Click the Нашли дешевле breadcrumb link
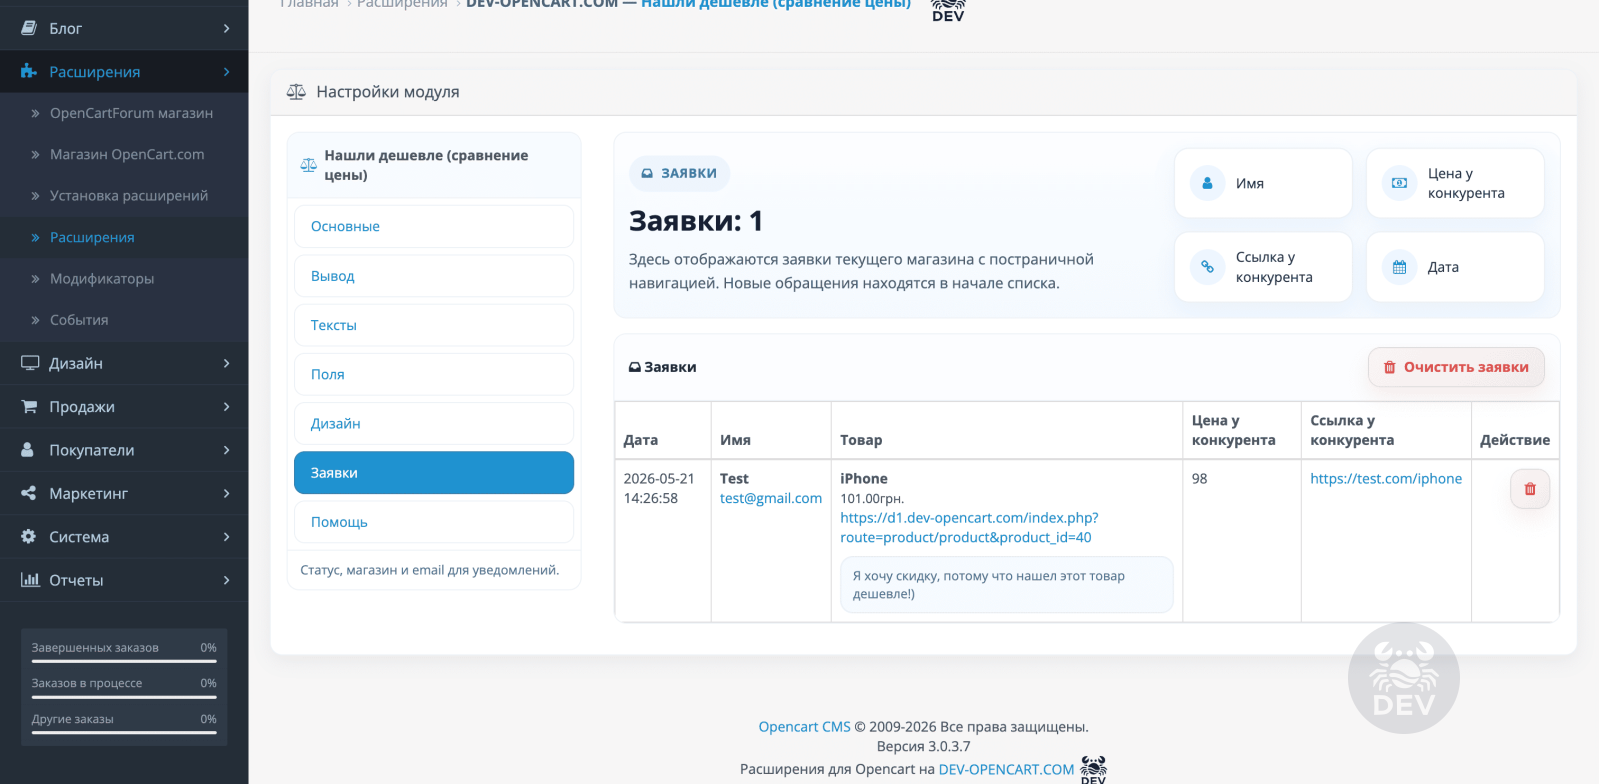 click(x=776, y=5)
